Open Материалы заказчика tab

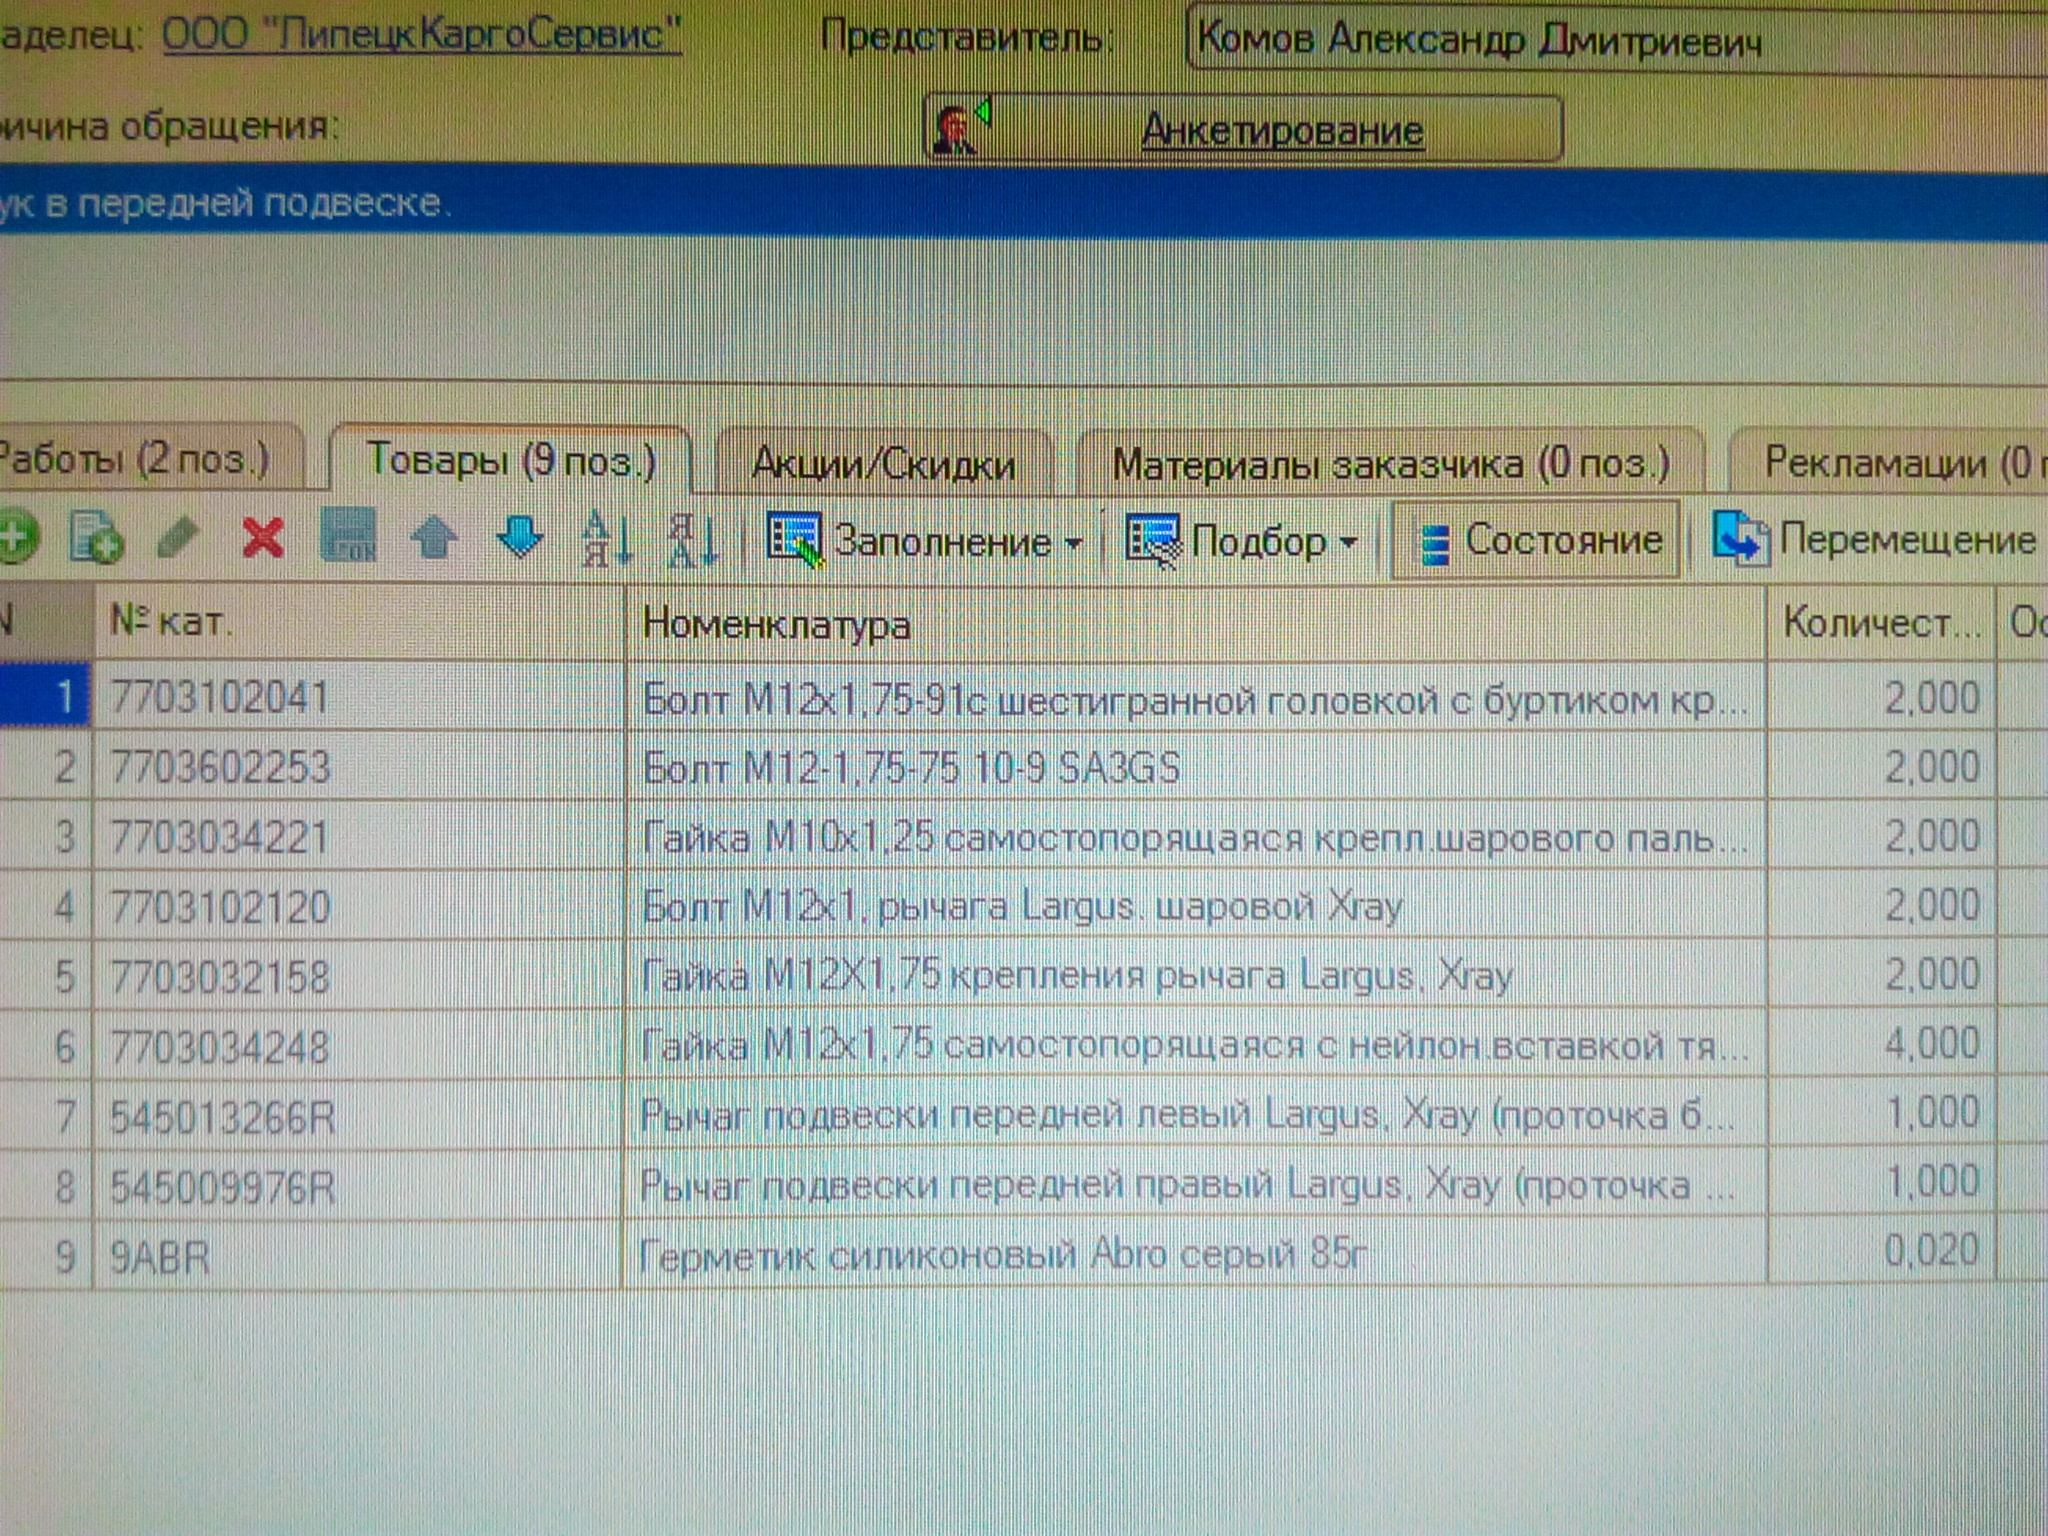1390,463
